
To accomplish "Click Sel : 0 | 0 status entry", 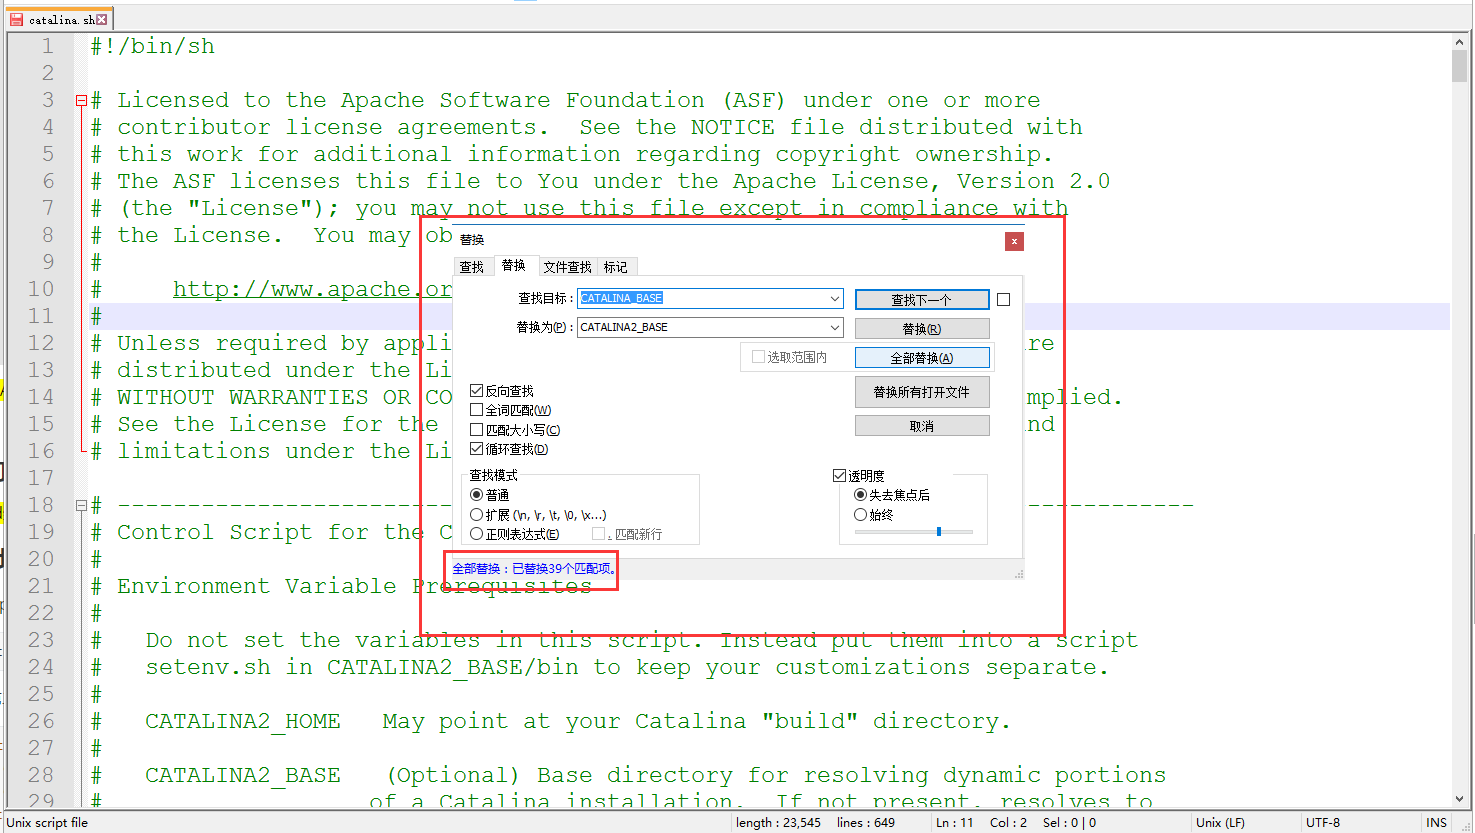I will pos(1070,823).
